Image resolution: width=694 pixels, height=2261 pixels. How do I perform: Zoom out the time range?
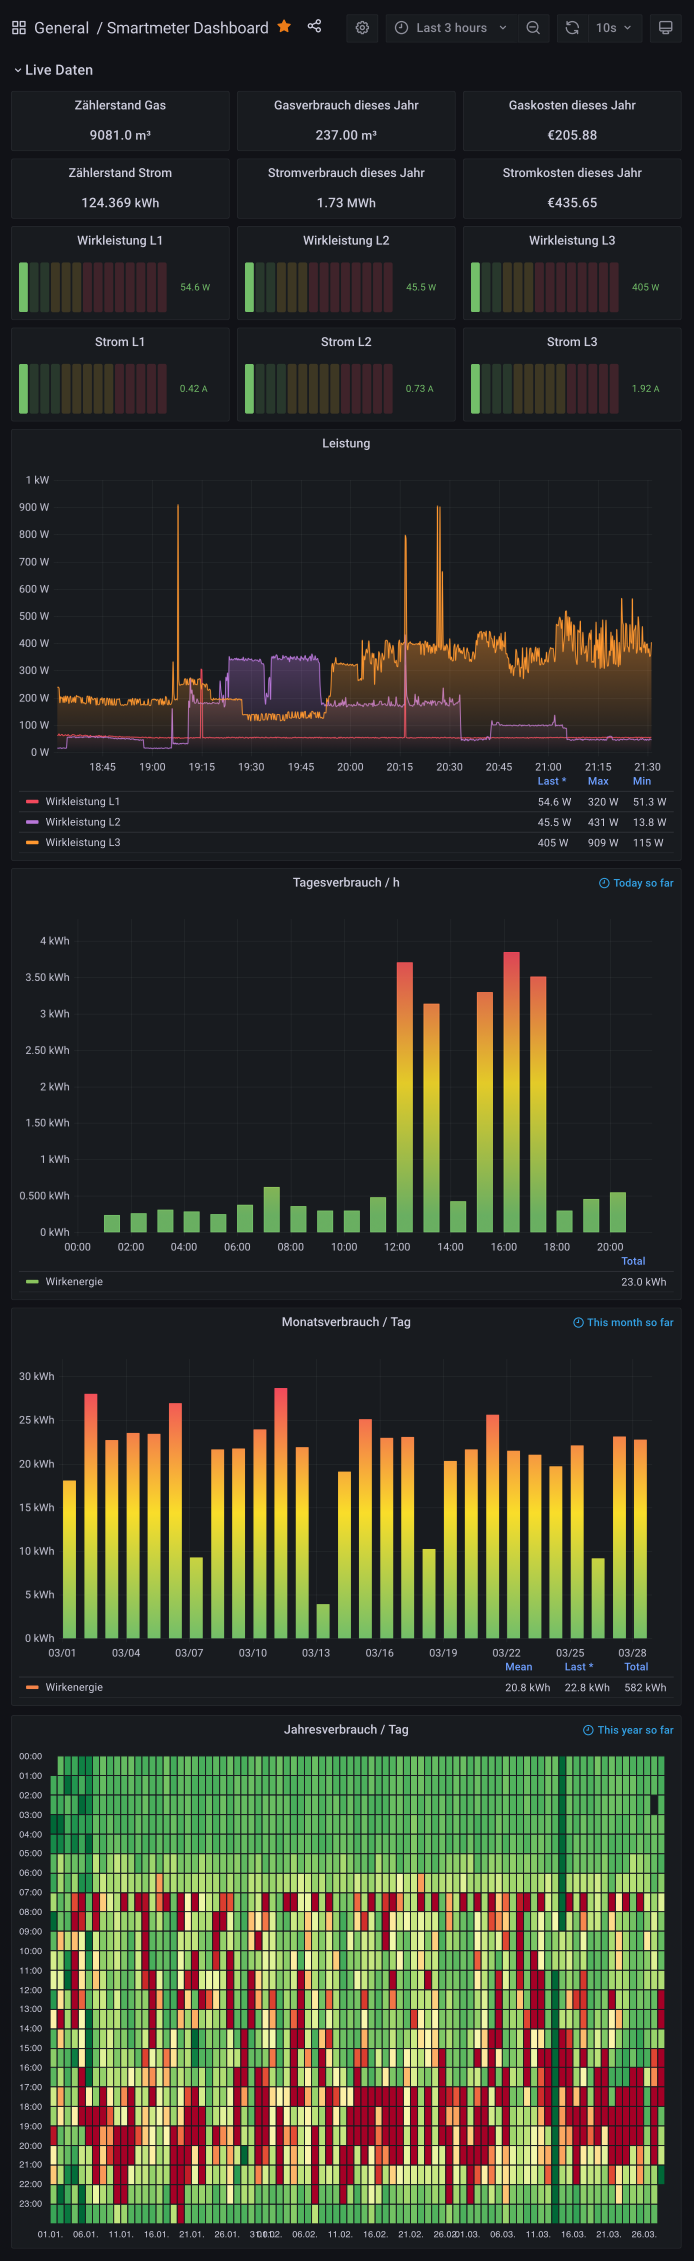point(533,28)
